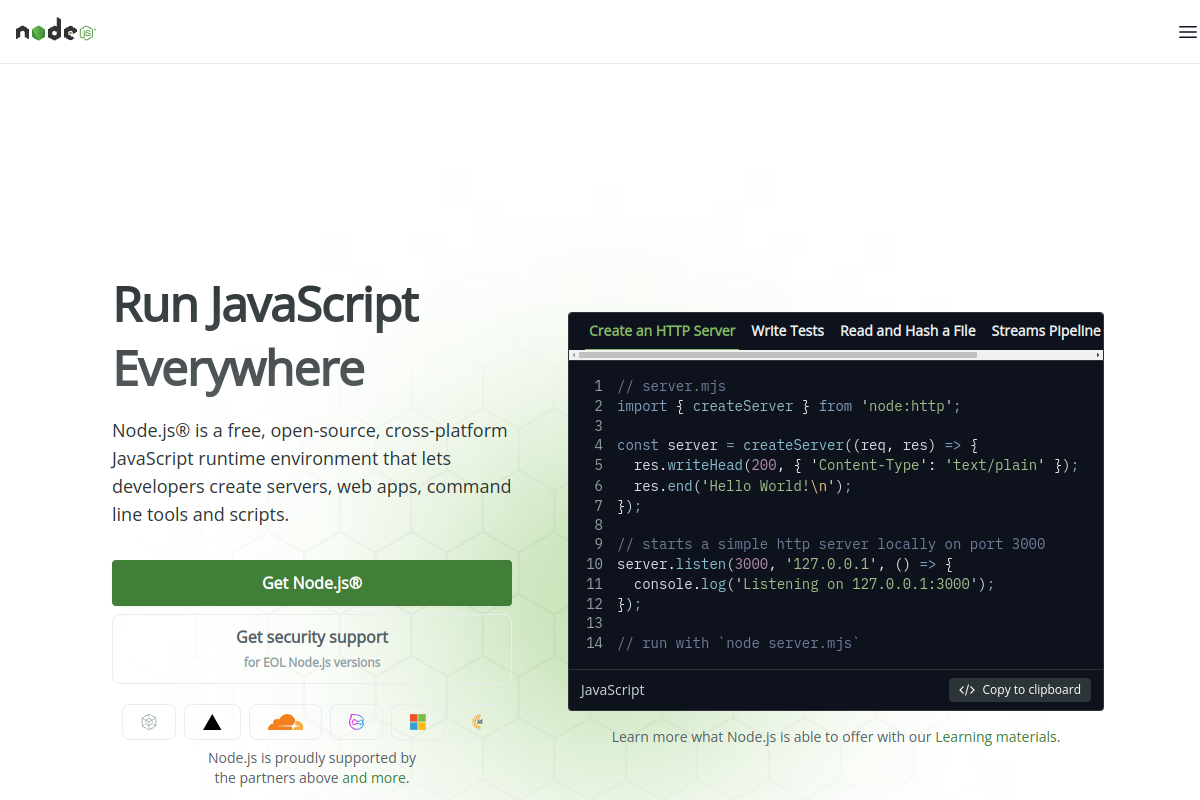Click the Node.js logo in the header
Screen dimensions: 1200x800
[x=55, y=30]
